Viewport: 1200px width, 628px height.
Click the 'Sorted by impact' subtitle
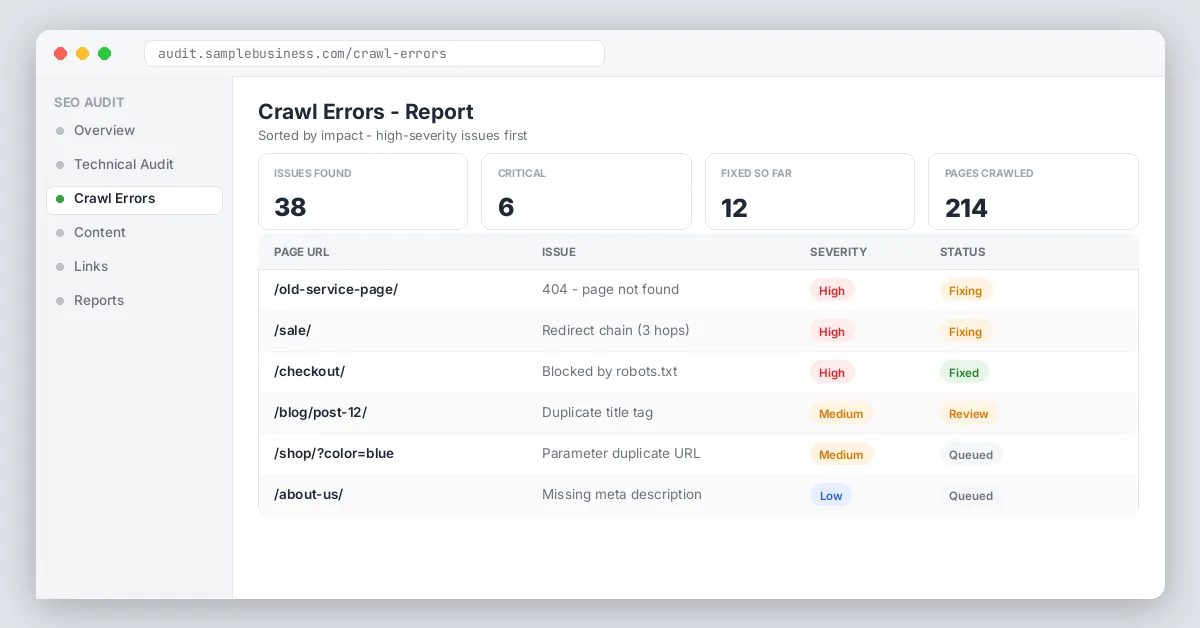pyautogui.click(x=393, y=135)
